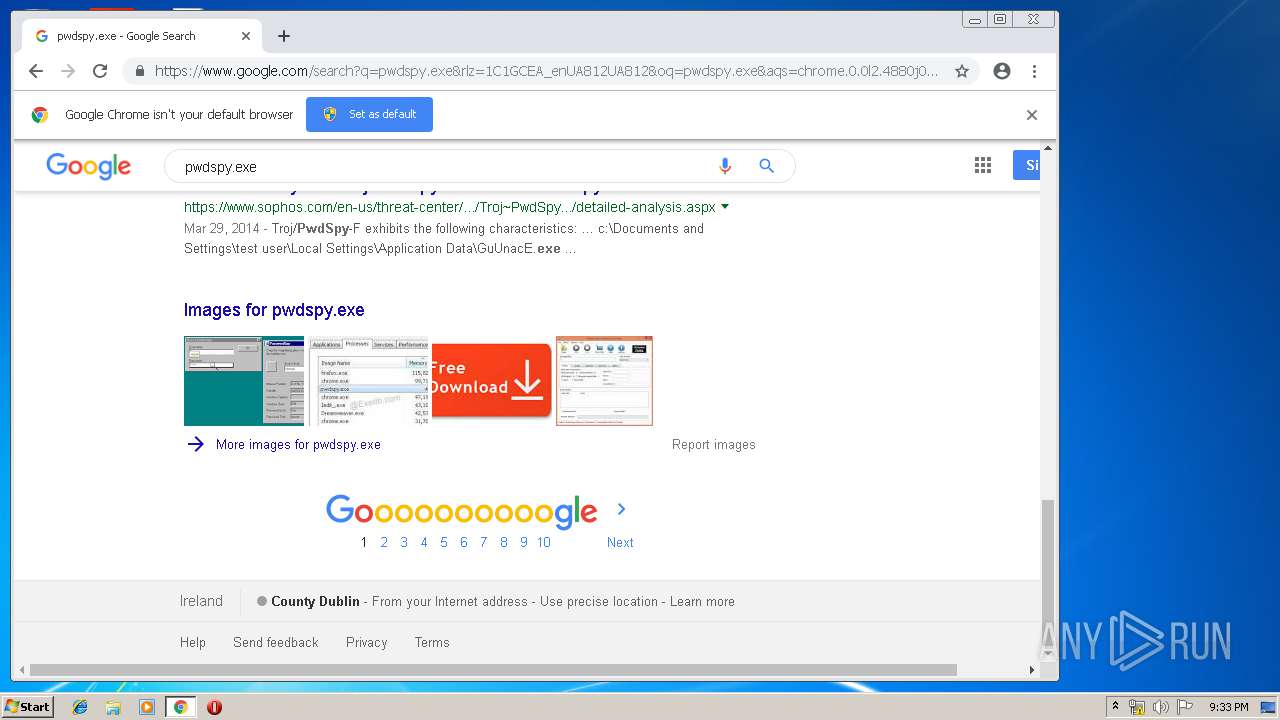Click the horizontal scrollbar thumb
The height and width of the screenshot is (720, 1280).
[x=493, y=670]
